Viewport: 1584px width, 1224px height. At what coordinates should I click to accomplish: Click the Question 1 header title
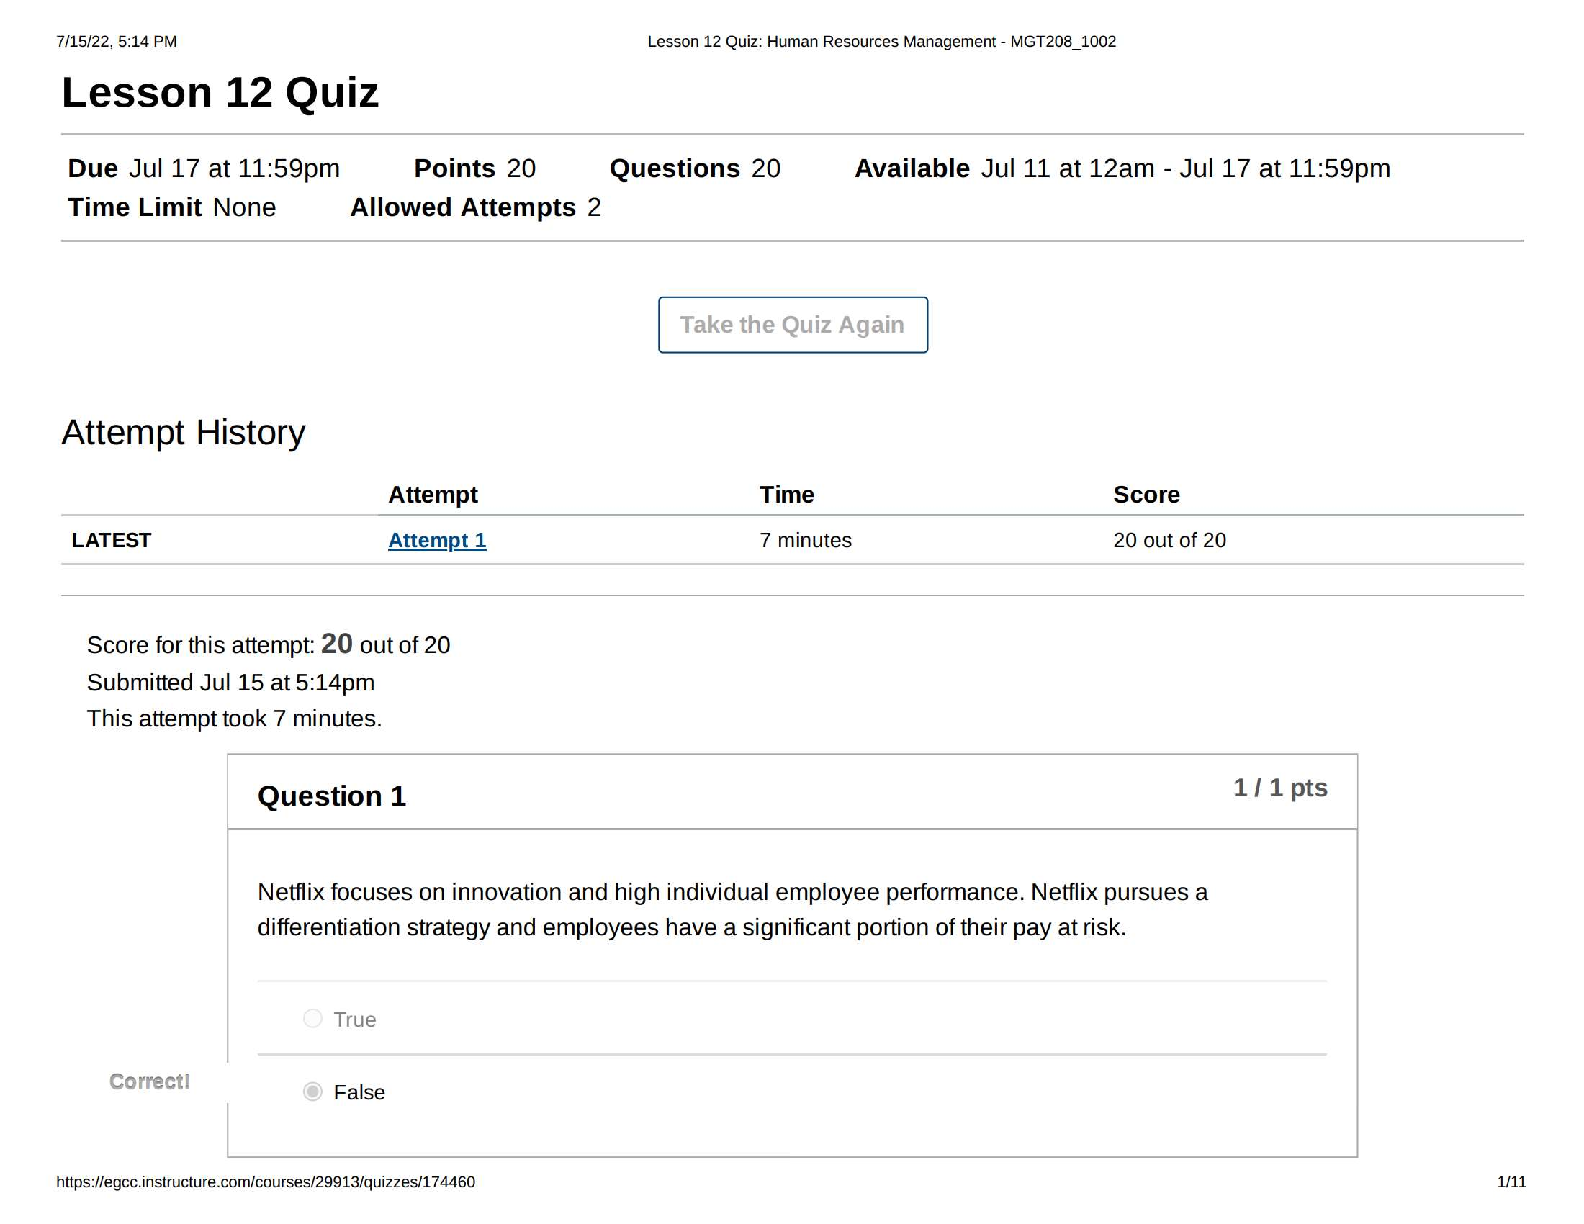pos(331,796)
